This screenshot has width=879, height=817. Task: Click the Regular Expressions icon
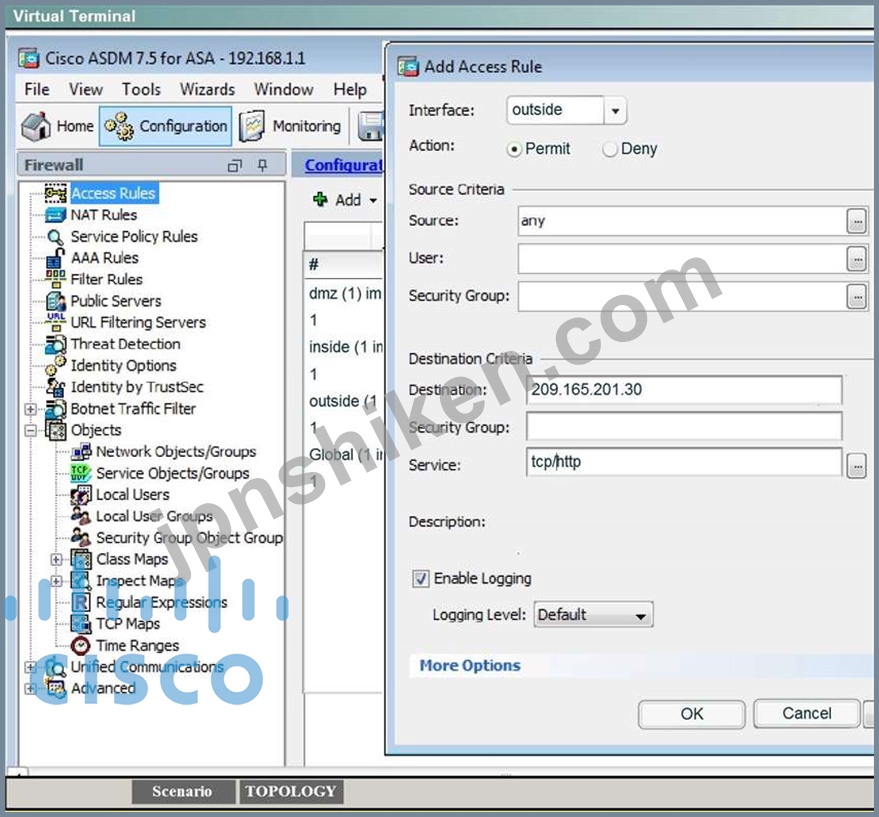click(81, 602)
